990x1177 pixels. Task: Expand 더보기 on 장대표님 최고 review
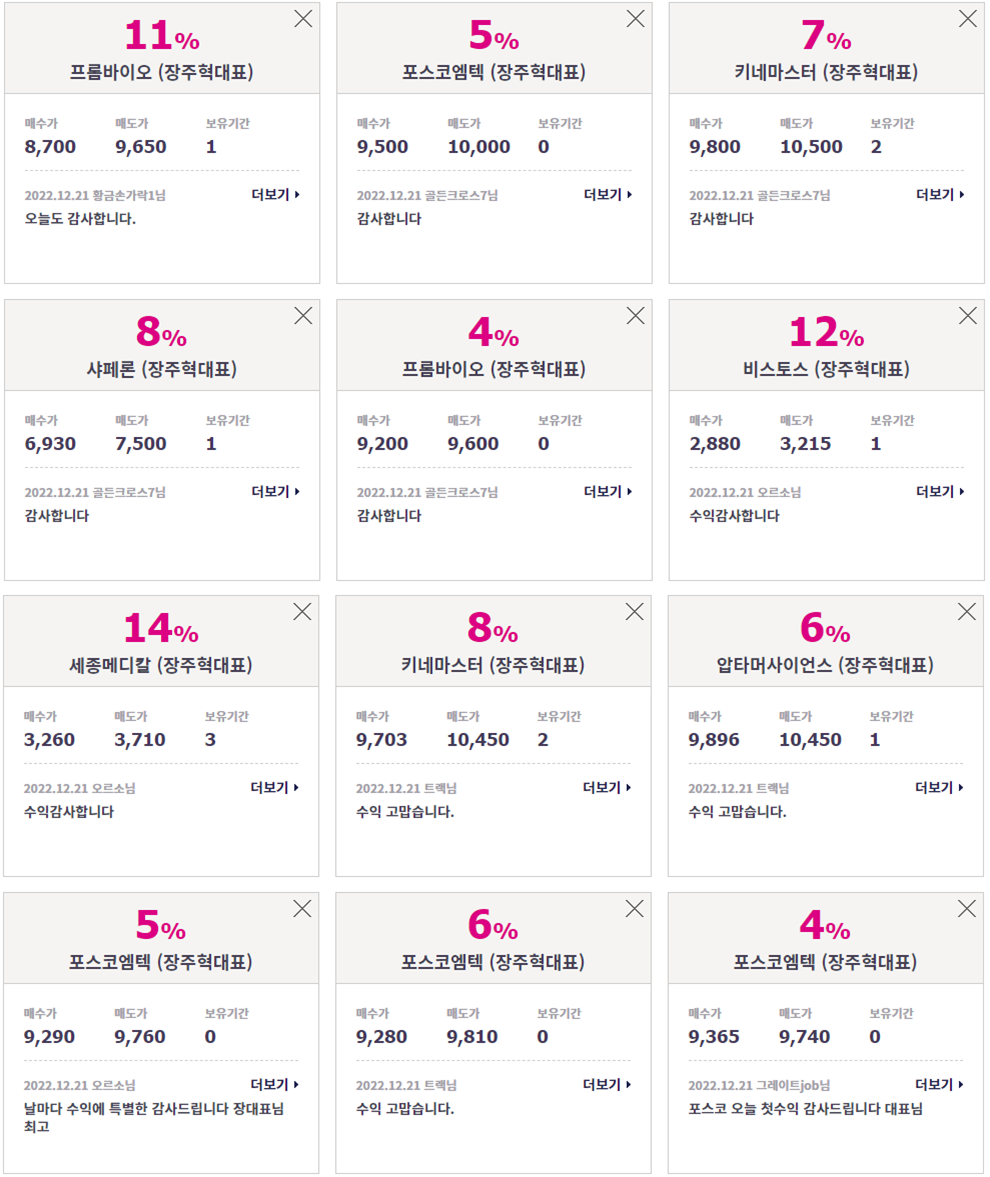click(275, 1085)
